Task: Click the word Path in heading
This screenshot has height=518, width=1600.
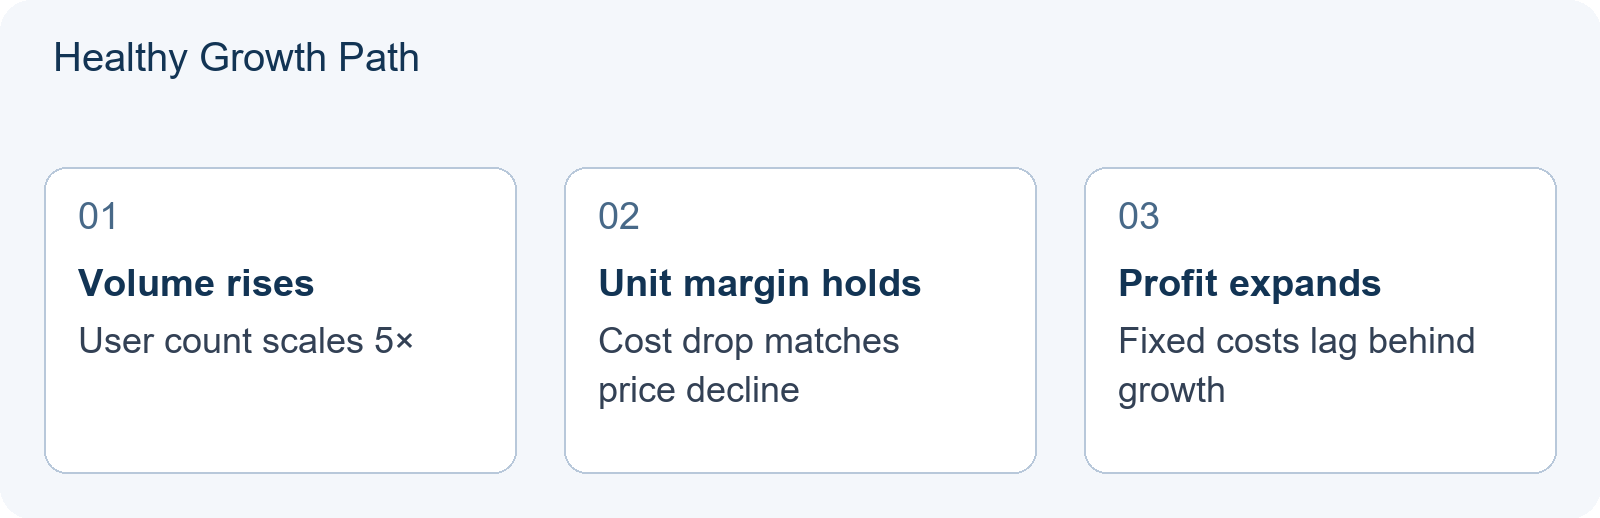Action: pos(379,58)
